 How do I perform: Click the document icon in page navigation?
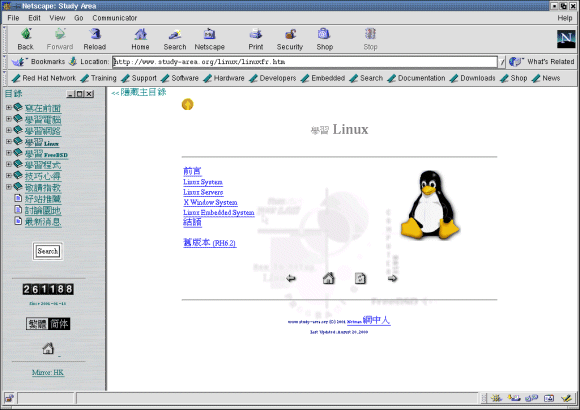coord(360,278)
